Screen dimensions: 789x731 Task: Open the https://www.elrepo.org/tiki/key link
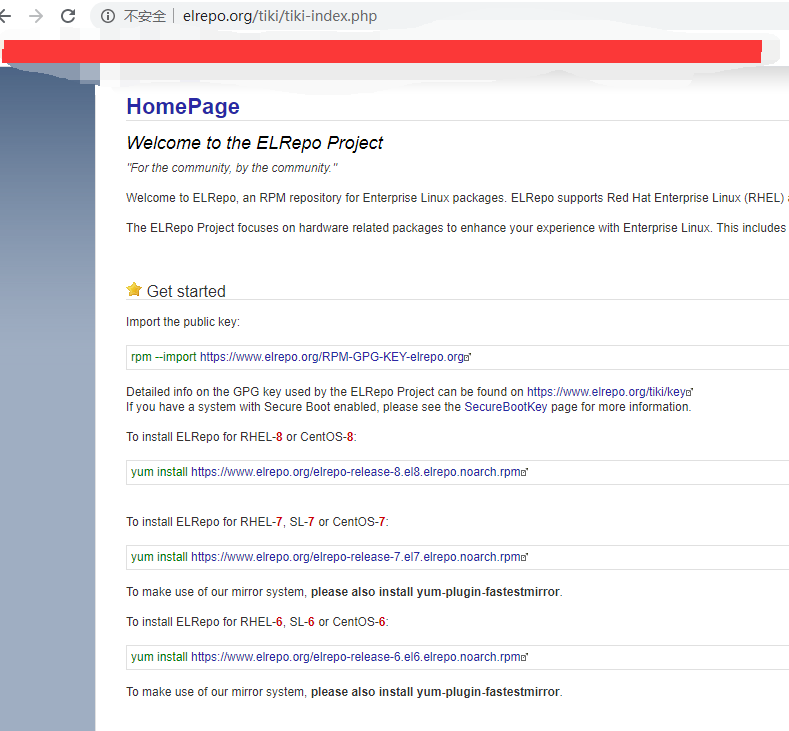606,392
